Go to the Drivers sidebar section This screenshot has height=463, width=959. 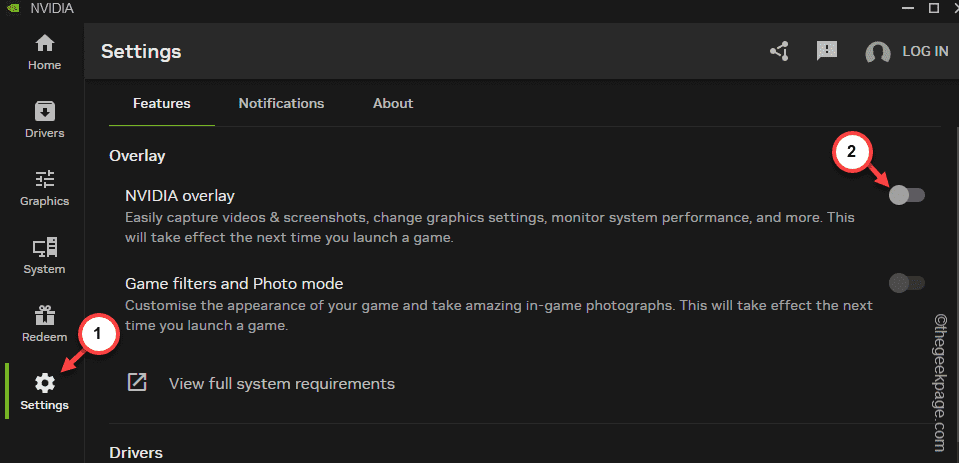coord(44,120)
